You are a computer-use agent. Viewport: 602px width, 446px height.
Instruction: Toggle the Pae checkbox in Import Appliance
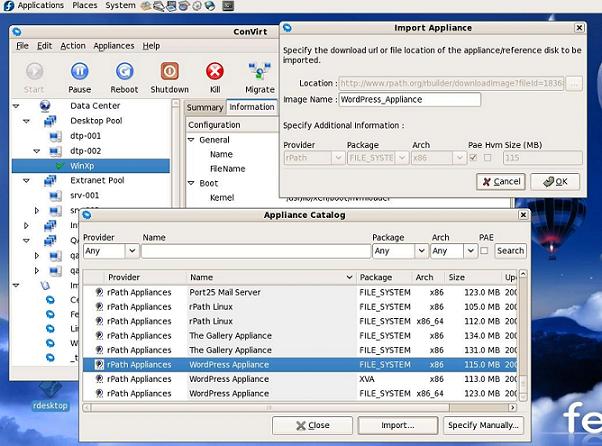(474, 158)
